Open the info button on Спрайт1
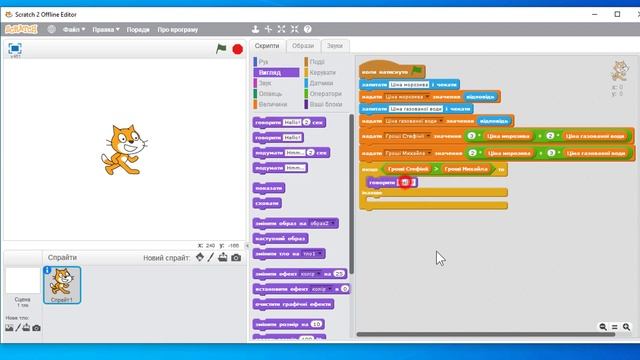The width and height of the screenshot is (640, 360). click(x=47, y=270)
